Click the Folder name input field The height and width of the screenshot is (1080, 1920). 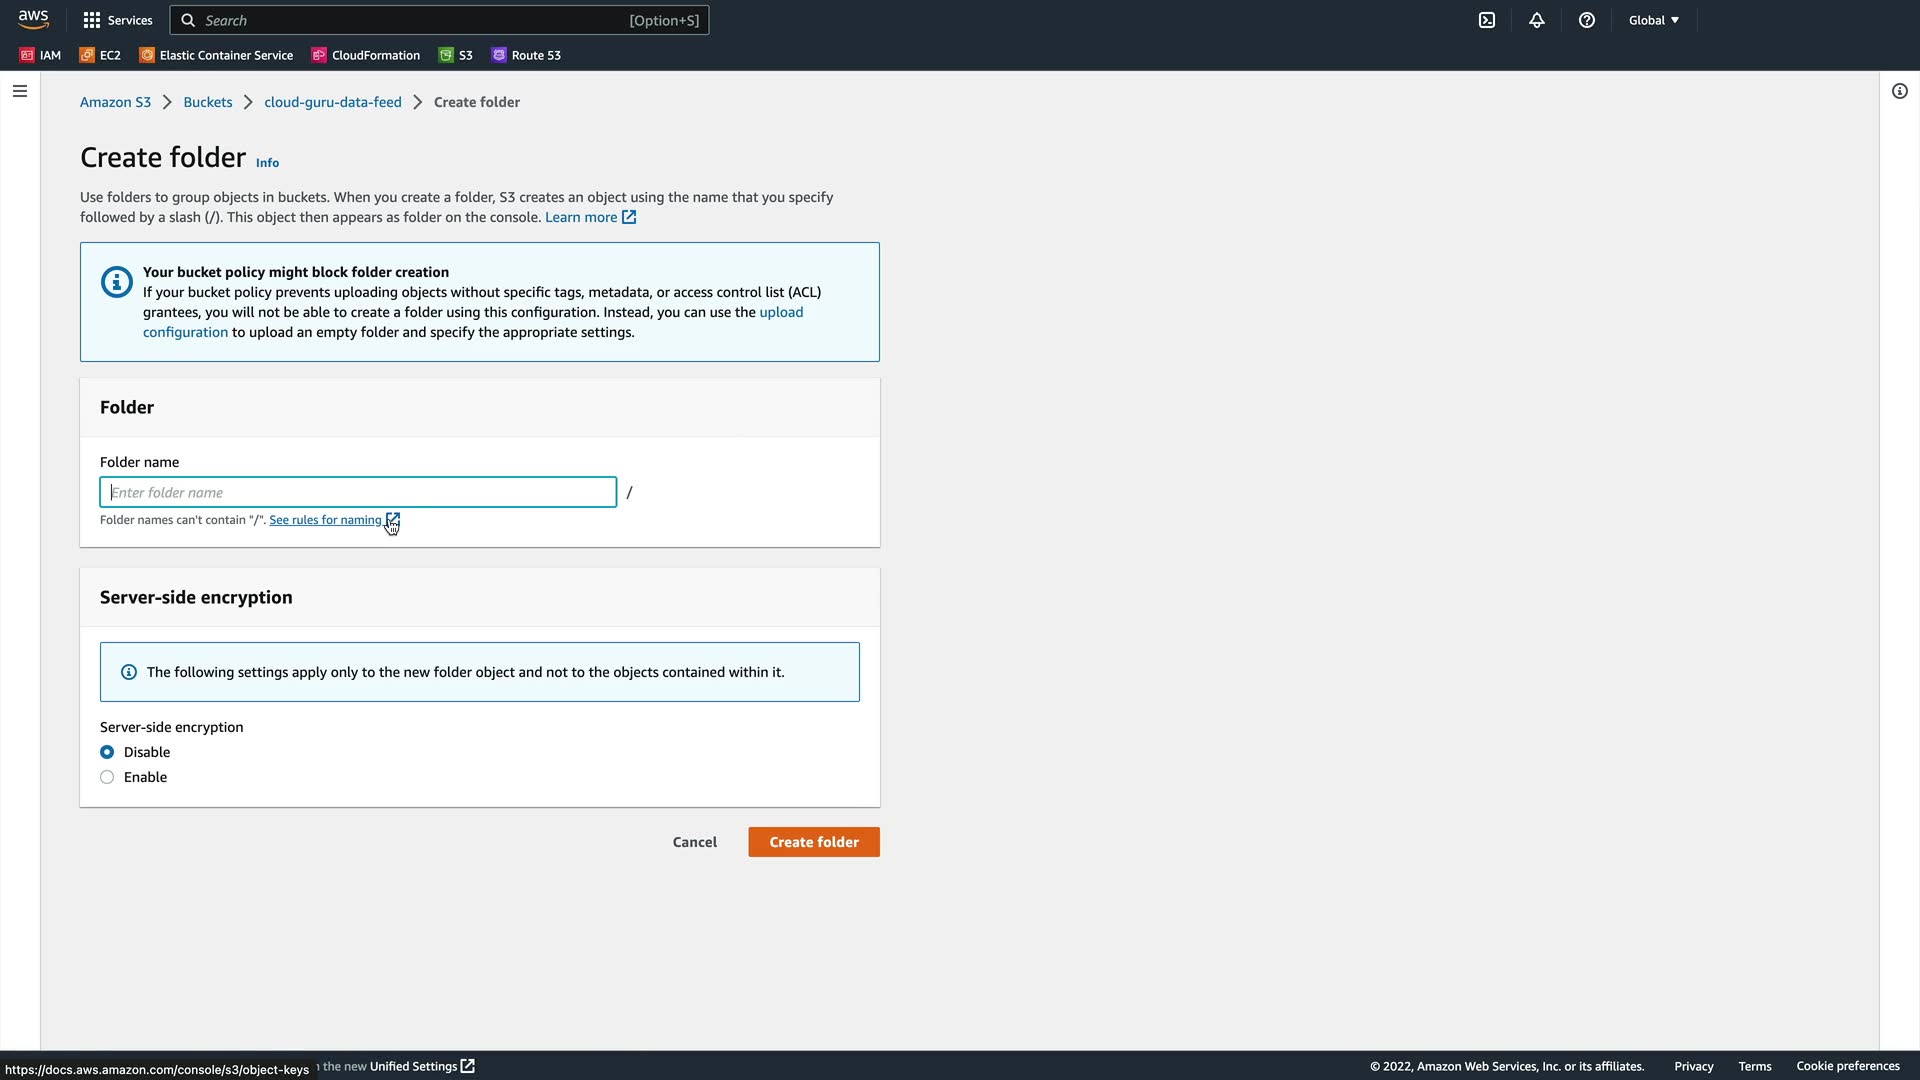pos(358,492)
